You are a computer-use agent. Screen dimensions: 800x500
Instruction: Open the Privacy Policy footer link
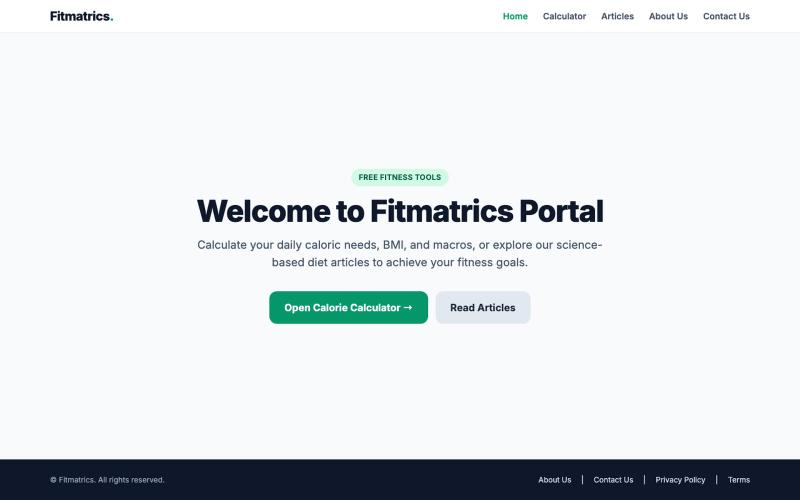[x=680, y=480]
